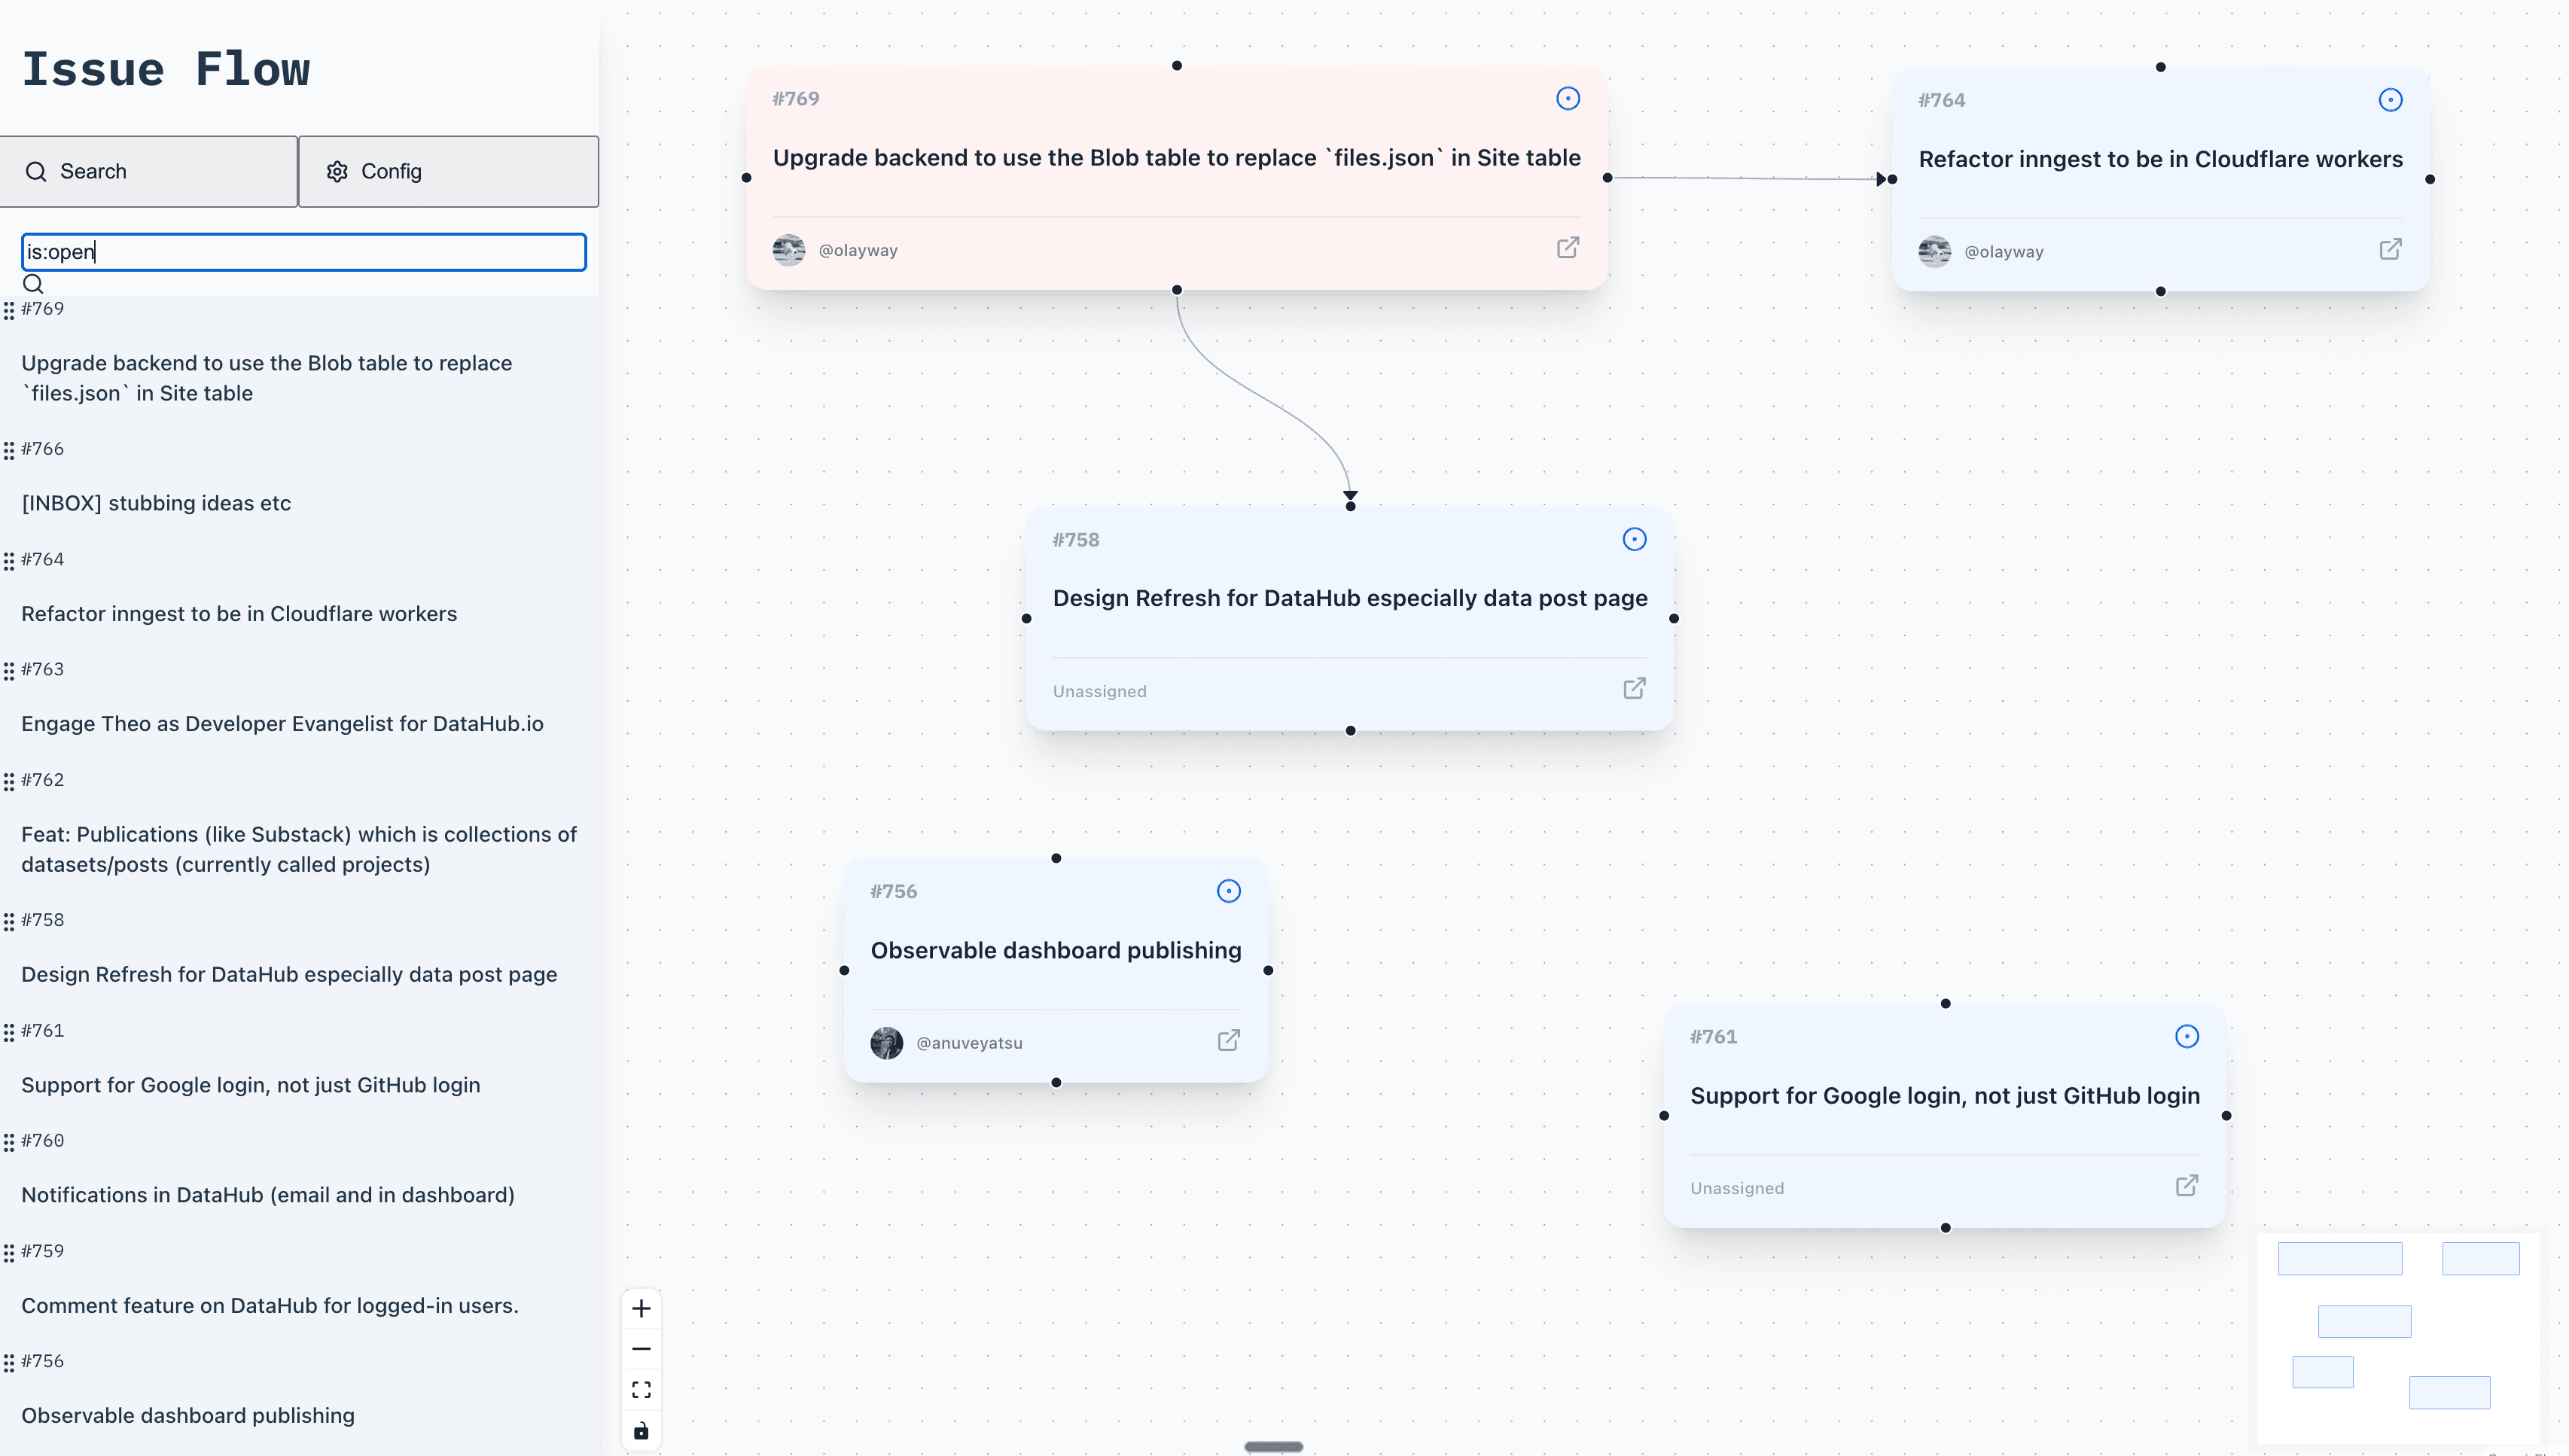Switch to the Search tab
The height and width of the screenshot is (1456, 2569).
coord(148,171)
